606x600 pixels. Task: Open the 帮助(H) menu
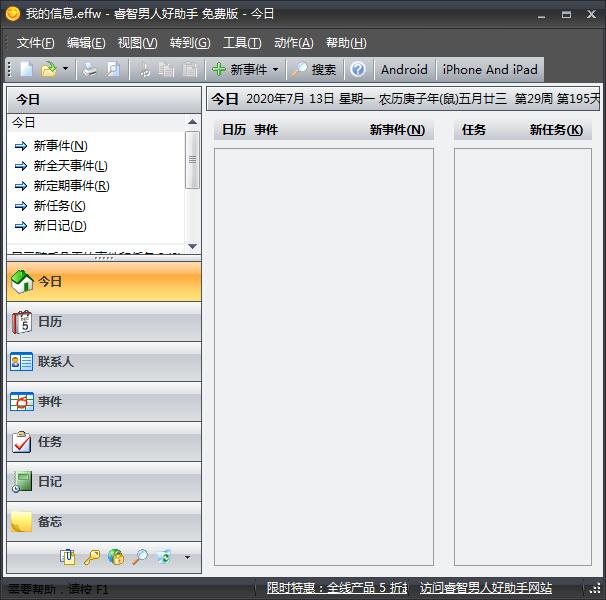[x=346, y=43]
